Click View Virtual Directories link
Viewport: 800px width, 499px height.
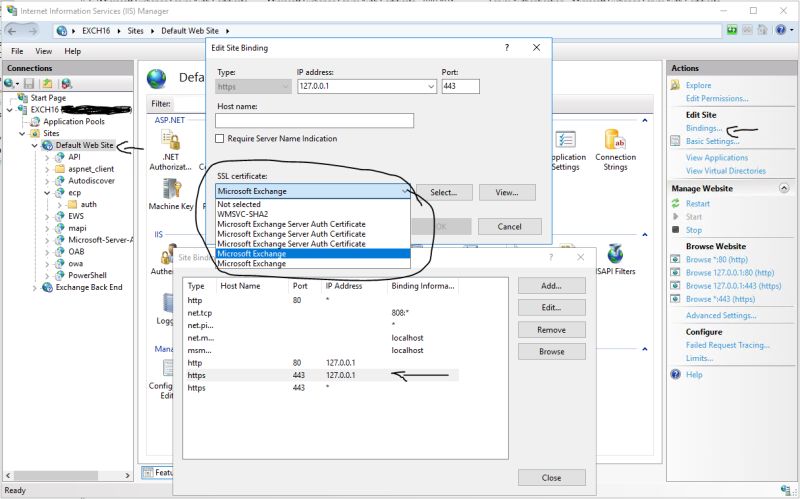pos(726,171)
